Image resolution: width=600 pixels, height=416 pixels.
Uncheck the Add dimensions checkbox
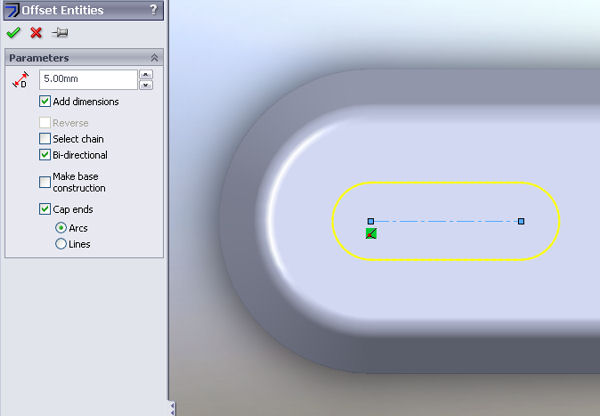44,101
